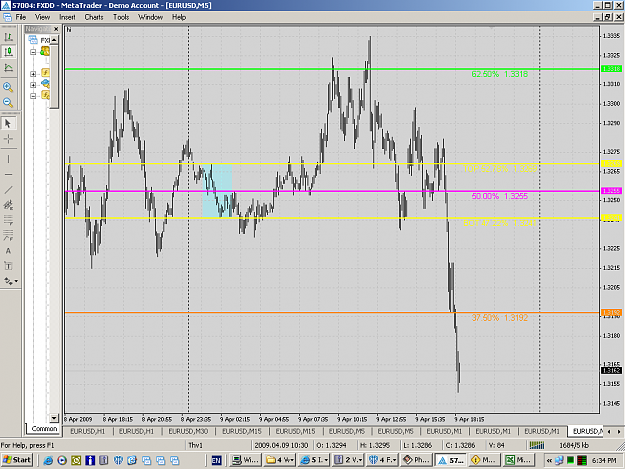Click the BOT 47.22% 1.3241 label
This screenshot has width=625, height=469.
[500, 223]
